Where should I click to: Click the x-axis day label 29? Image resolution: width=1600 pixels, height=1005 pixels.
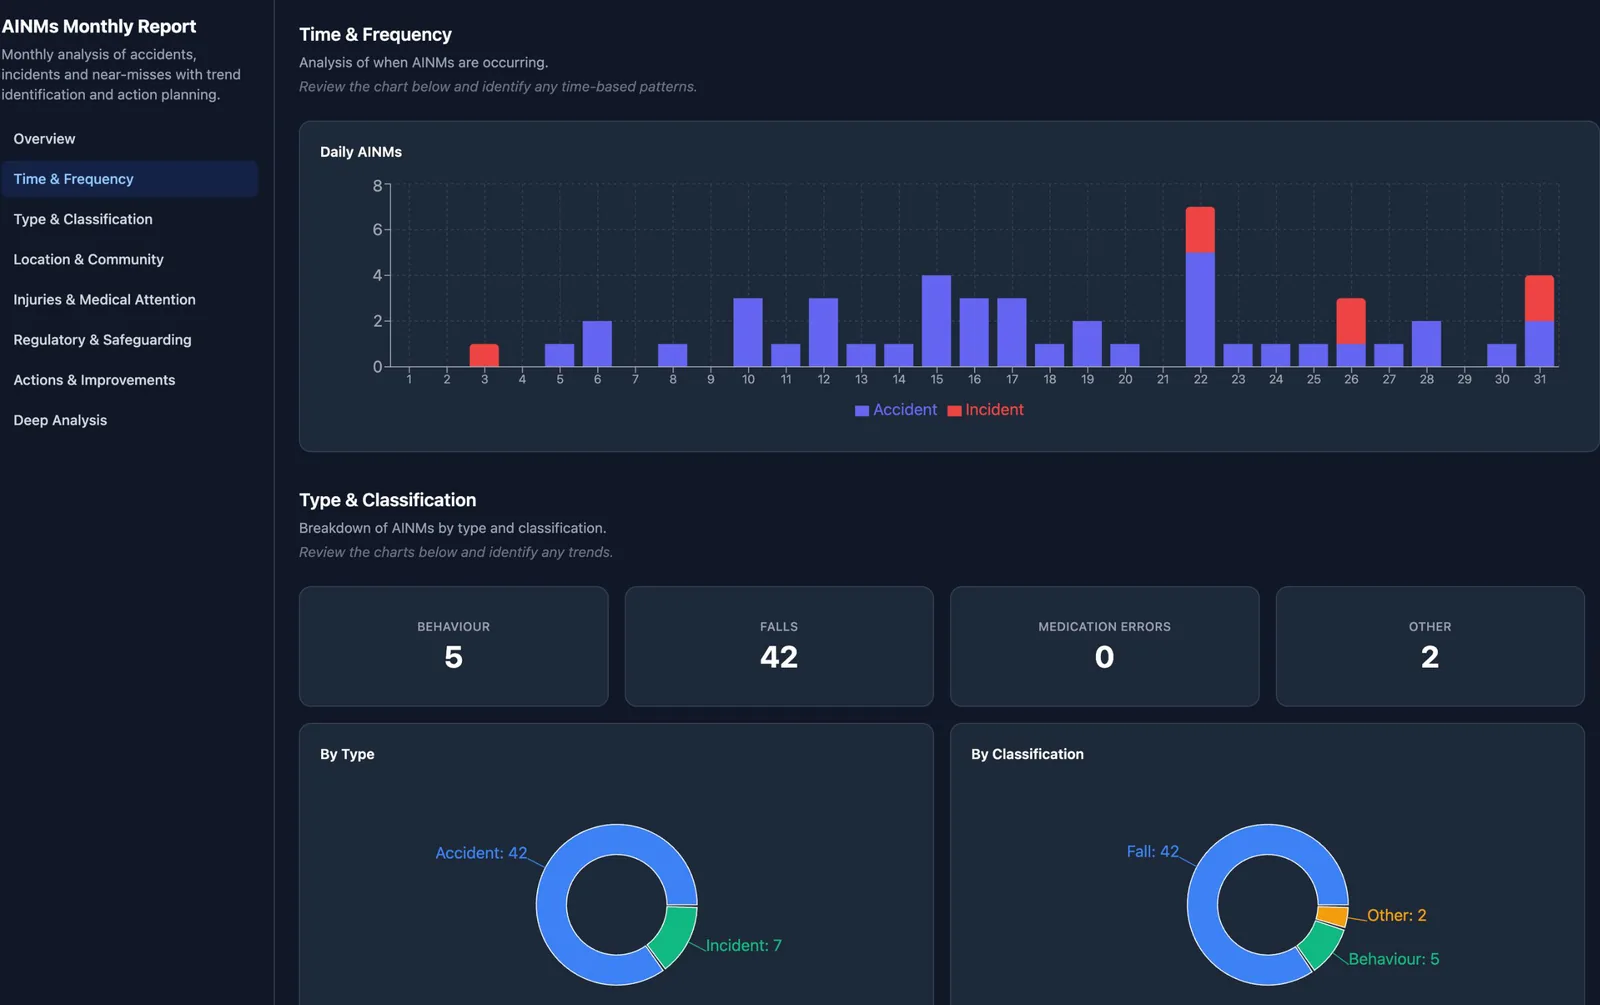click(1464, 379)
